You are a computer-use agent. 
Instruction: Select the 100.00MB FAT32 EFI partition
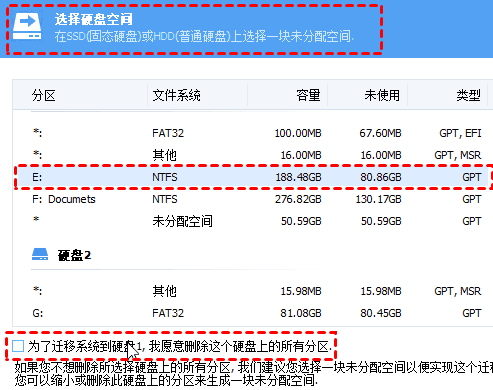pyautogui.click(x=253, y=133)
